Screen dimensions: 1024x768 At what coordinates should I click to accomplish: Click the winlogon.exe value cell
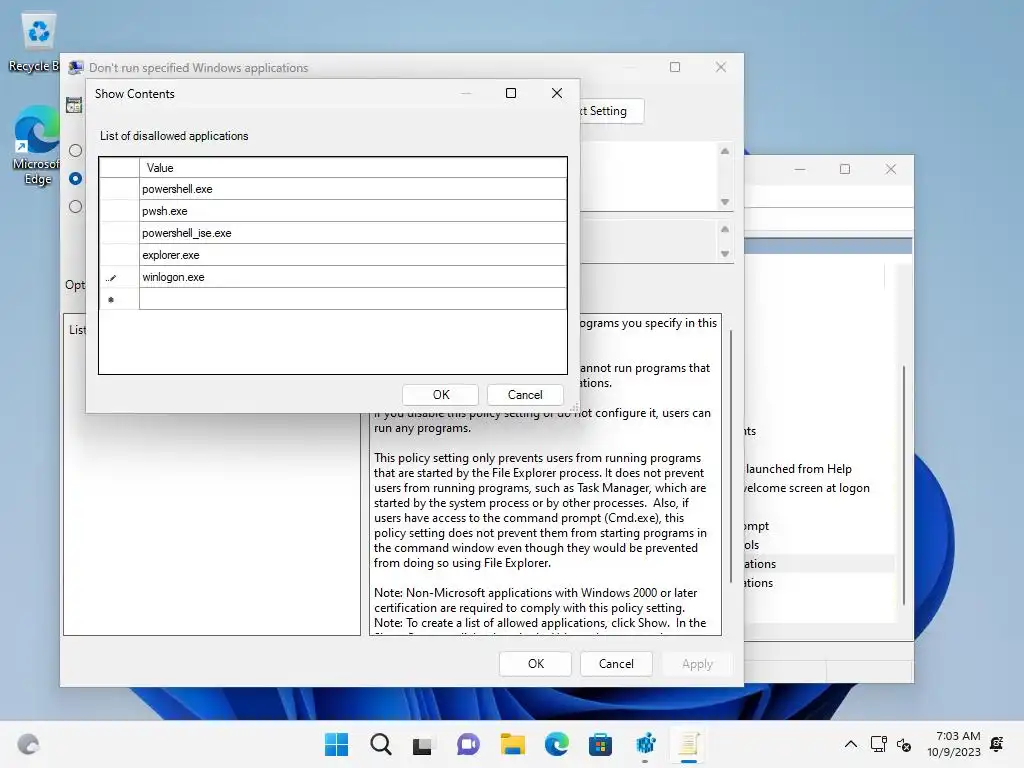[353, 277]
